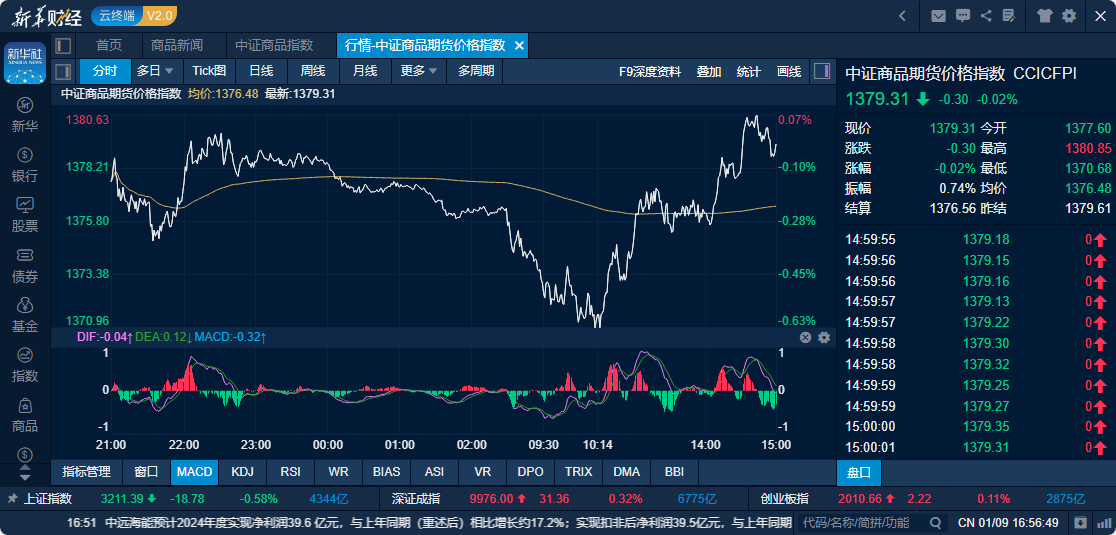This screenshot has height=535, width=1116.
Task: Click the 指标管理 button
Action: [86, 471]
